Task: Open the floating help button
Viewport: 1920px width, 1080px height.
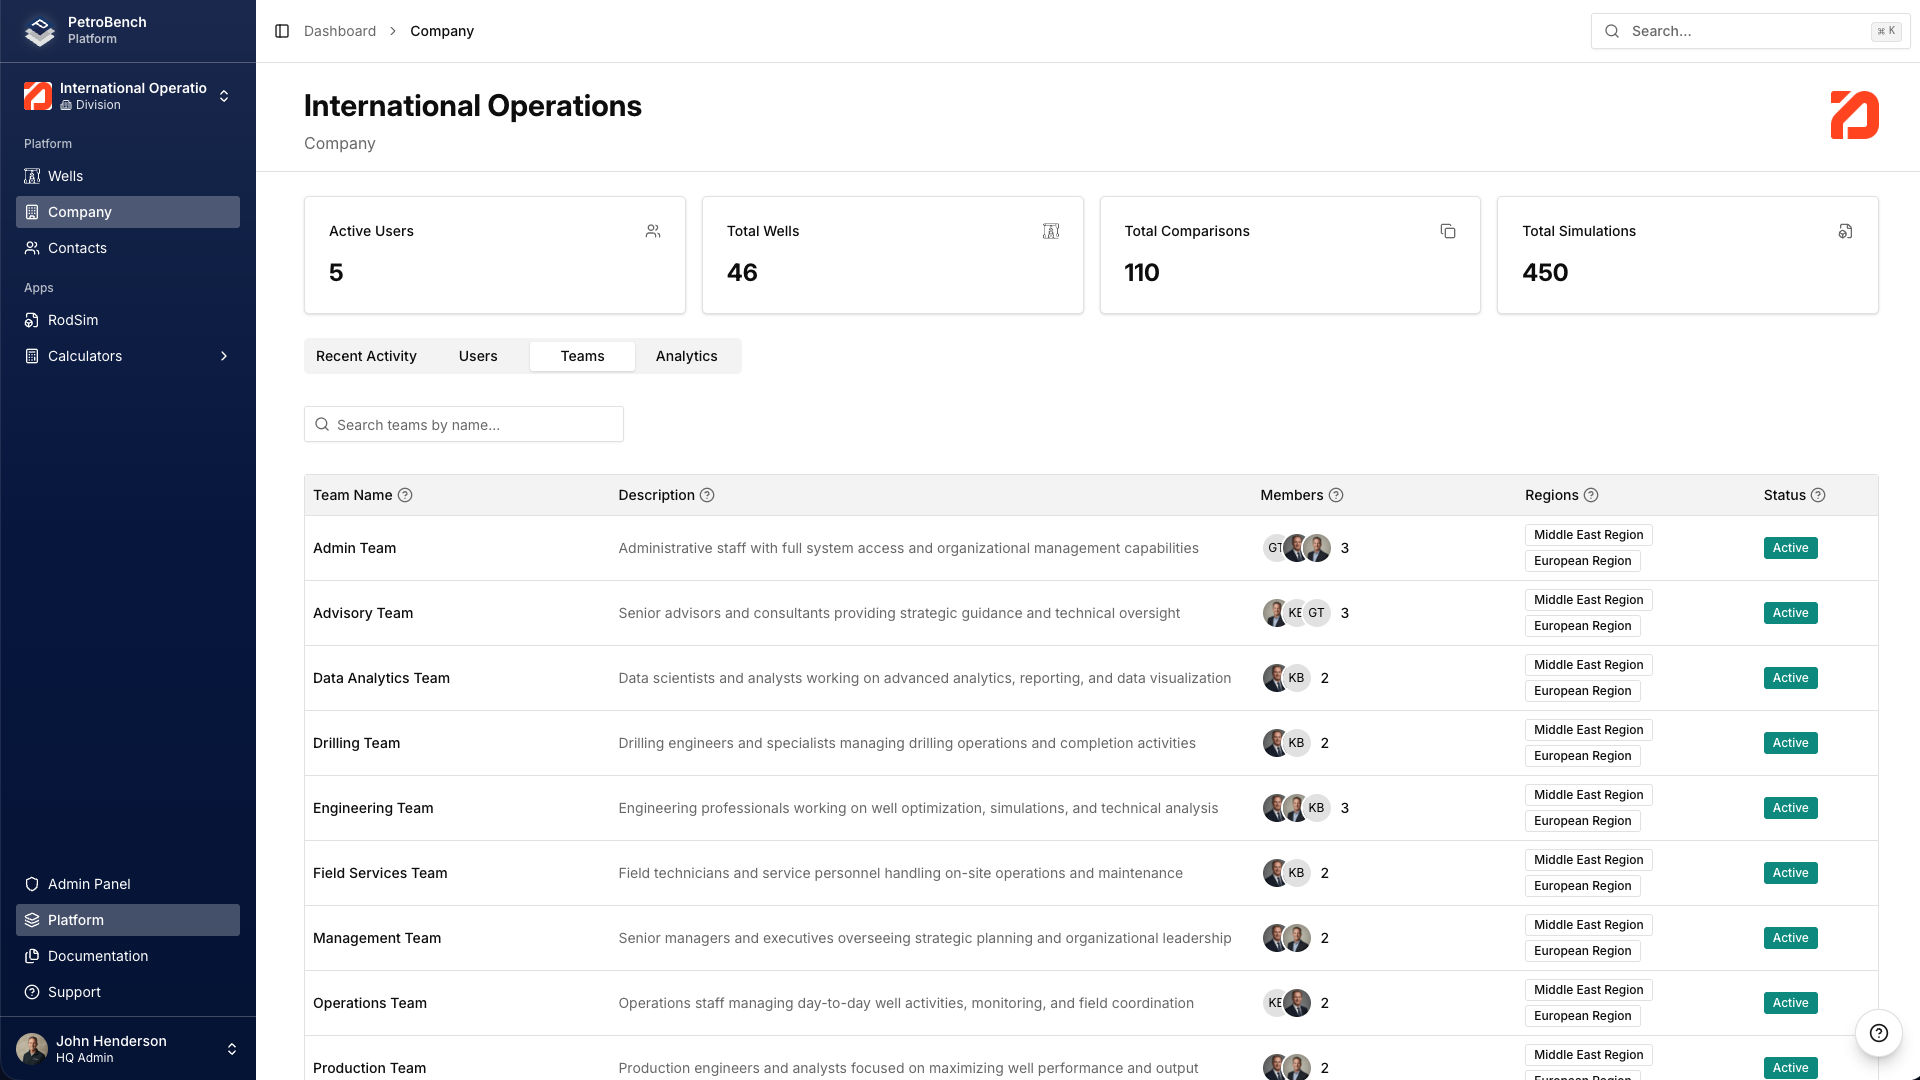Action: pos(1878,1033)
